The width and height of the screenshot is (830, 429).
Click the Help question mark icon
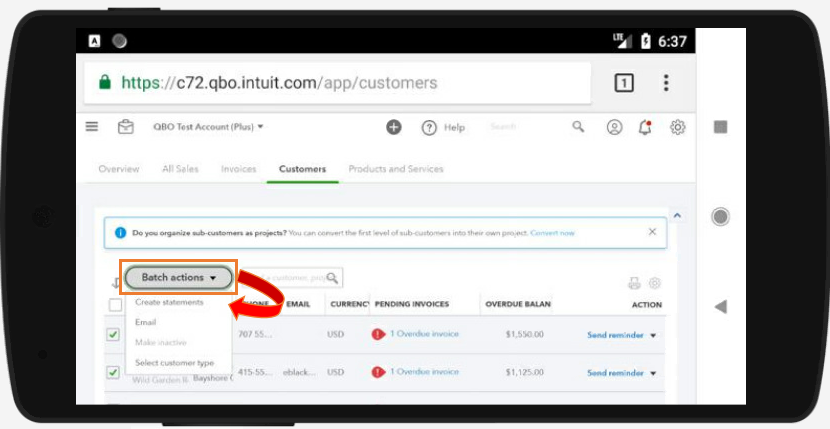click(429, 128)
